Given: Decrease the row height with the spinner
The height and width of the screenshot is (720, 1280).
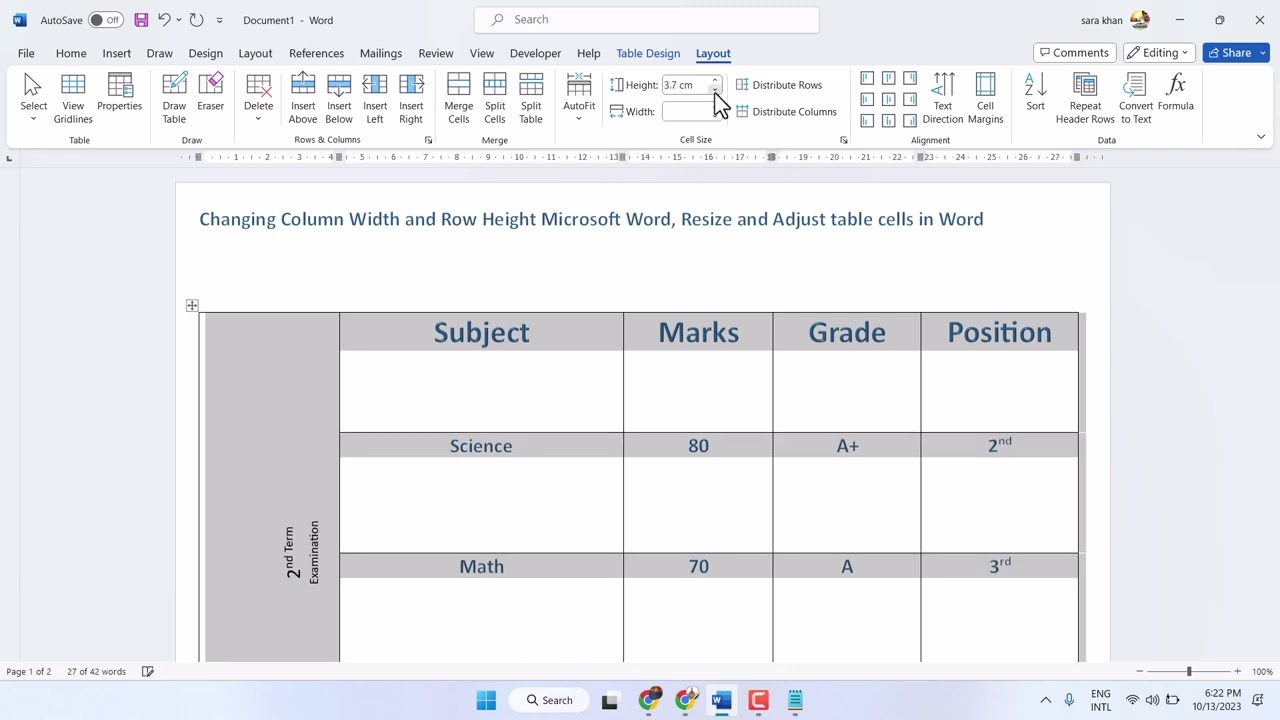Looking at the screenshot, I should (715, 90).
